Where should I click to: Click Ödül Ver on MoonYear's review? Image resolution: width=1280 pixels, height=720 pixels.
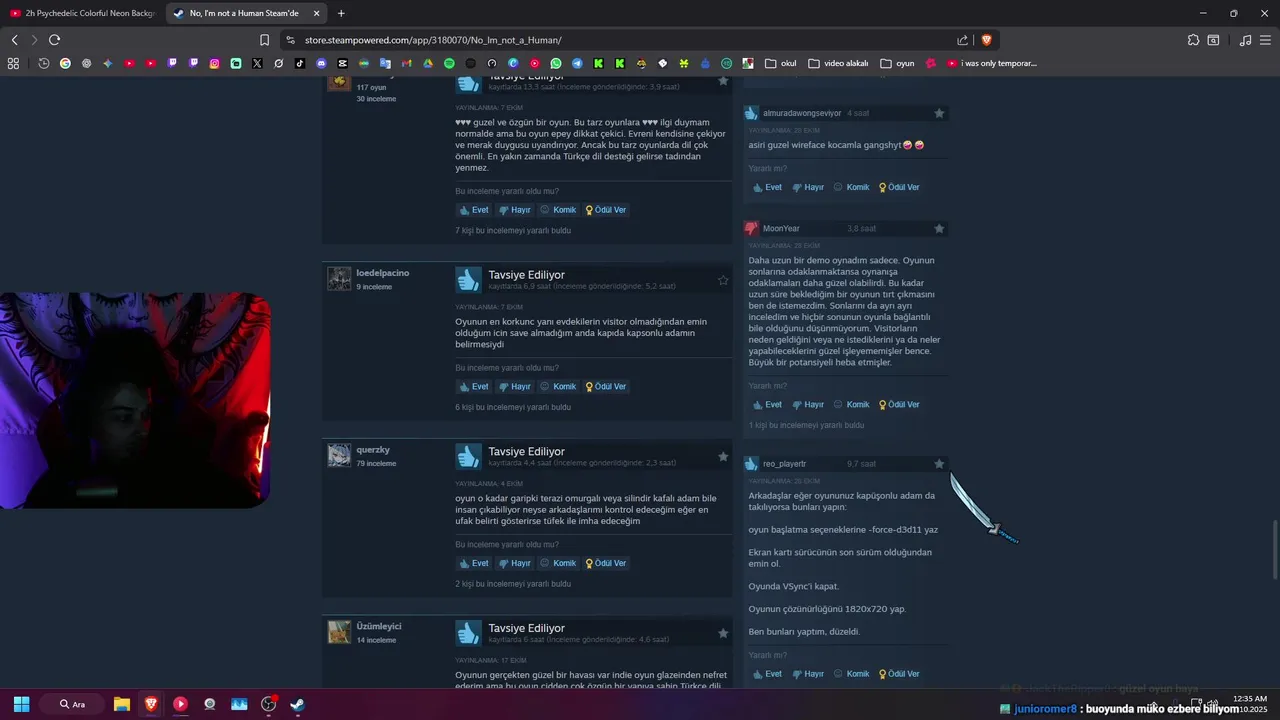point(899,405)
